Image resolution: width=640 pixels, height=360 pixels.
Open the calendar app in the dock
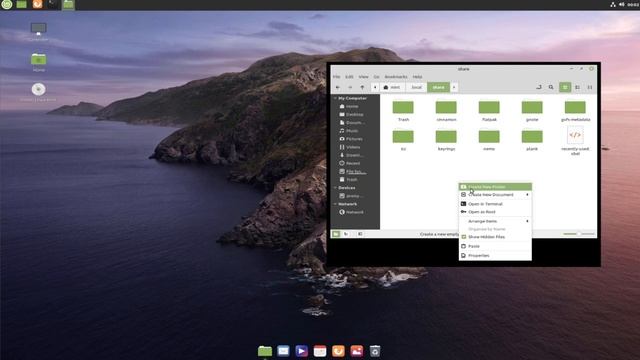pos(320,351)
